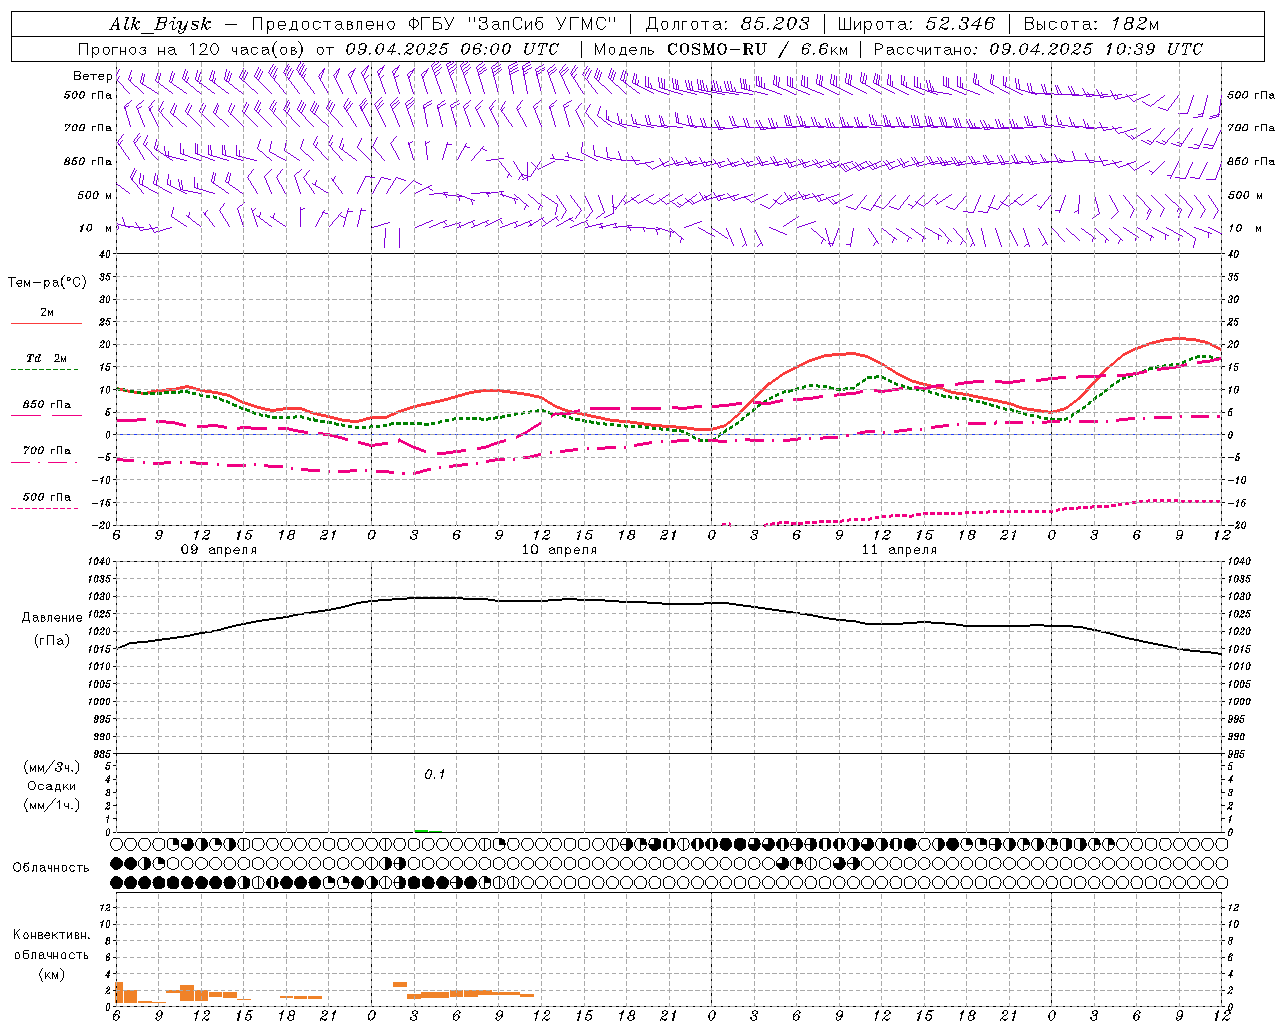Click the 10 апреля date label

(559, 550)
